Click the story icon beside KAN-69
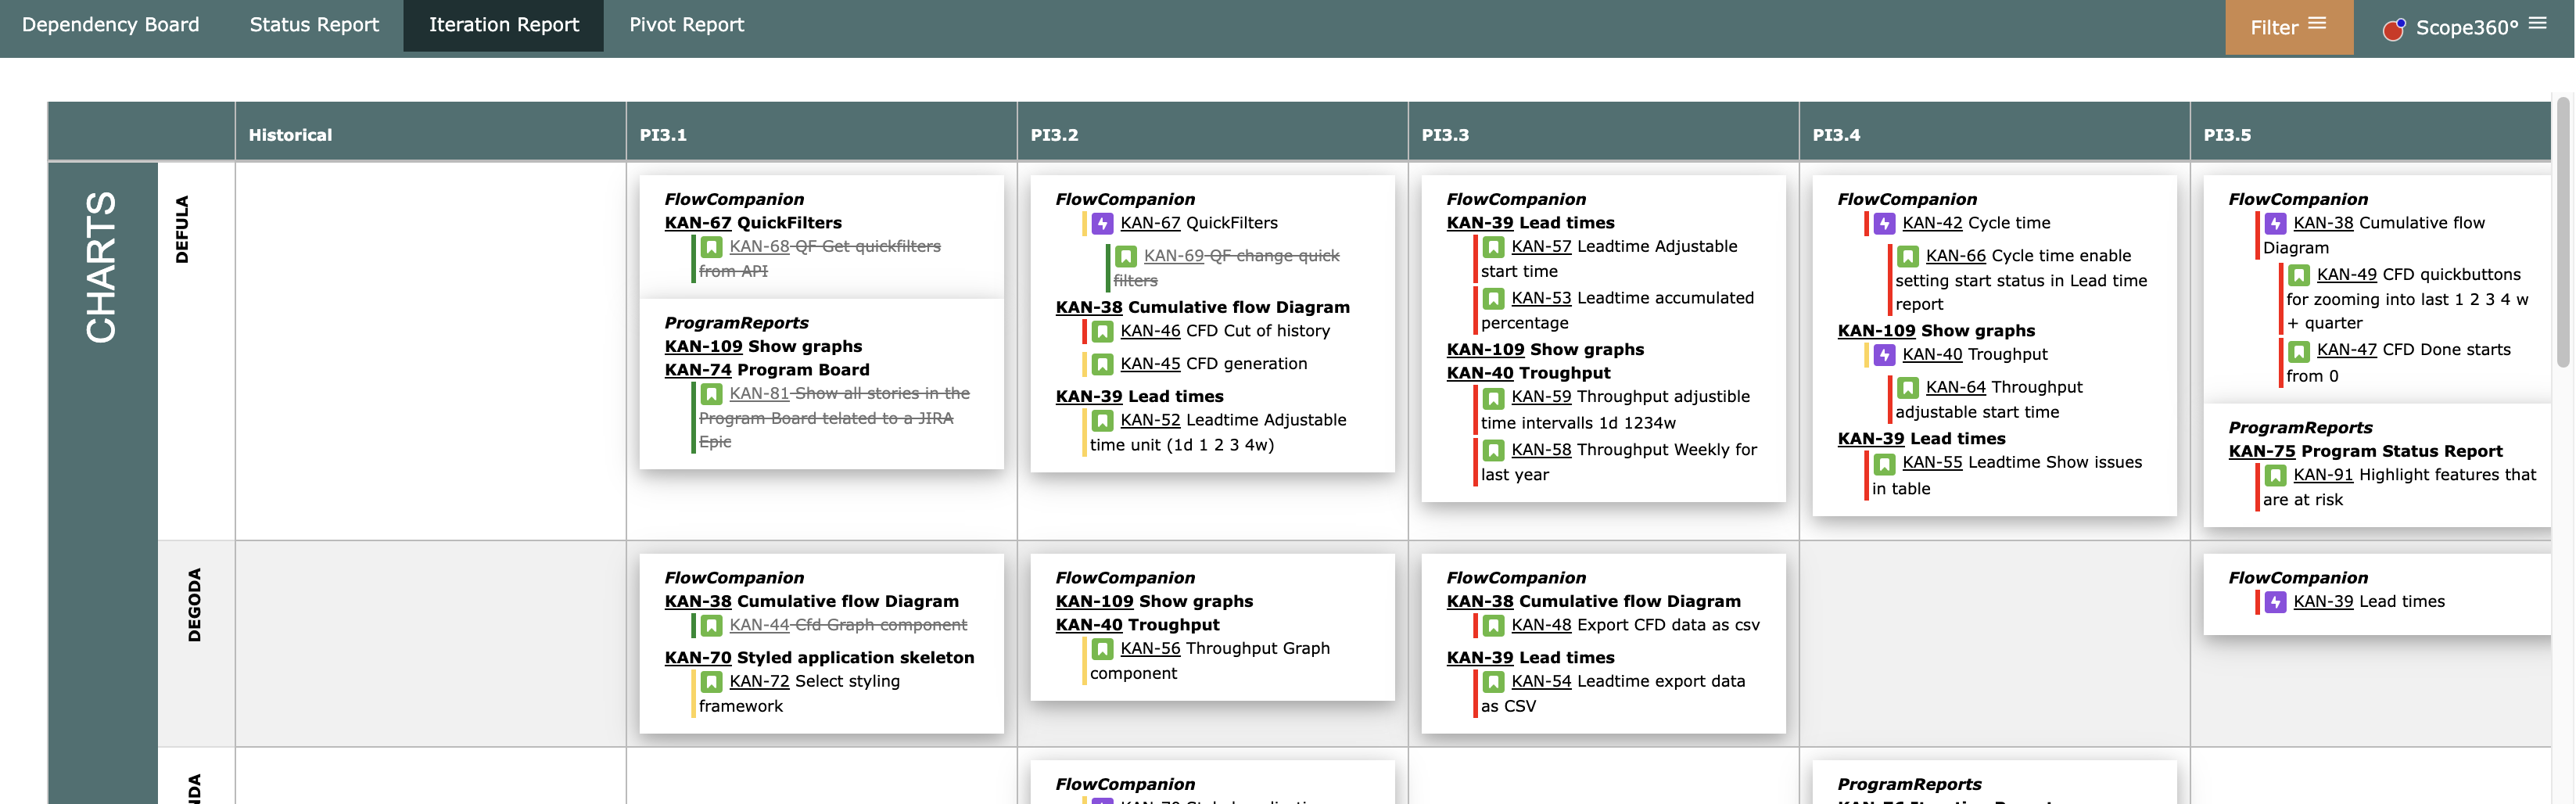The height and width of the screenshot is (804, 2576). (x=1126, y=256)
